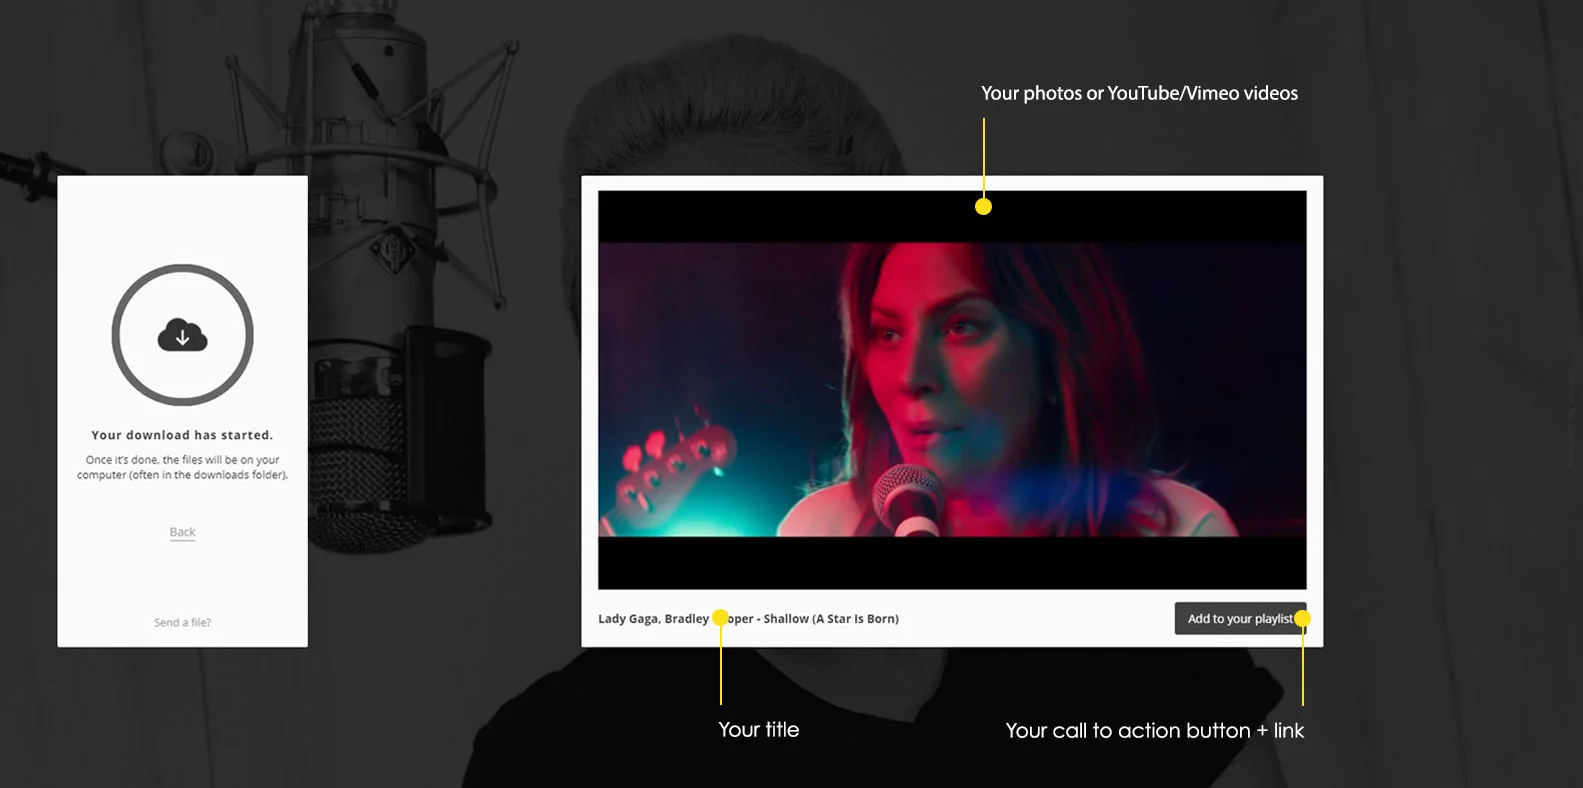1583x788 pixels.
Task: Click the Back link in download panel
Action: point(182,532)
